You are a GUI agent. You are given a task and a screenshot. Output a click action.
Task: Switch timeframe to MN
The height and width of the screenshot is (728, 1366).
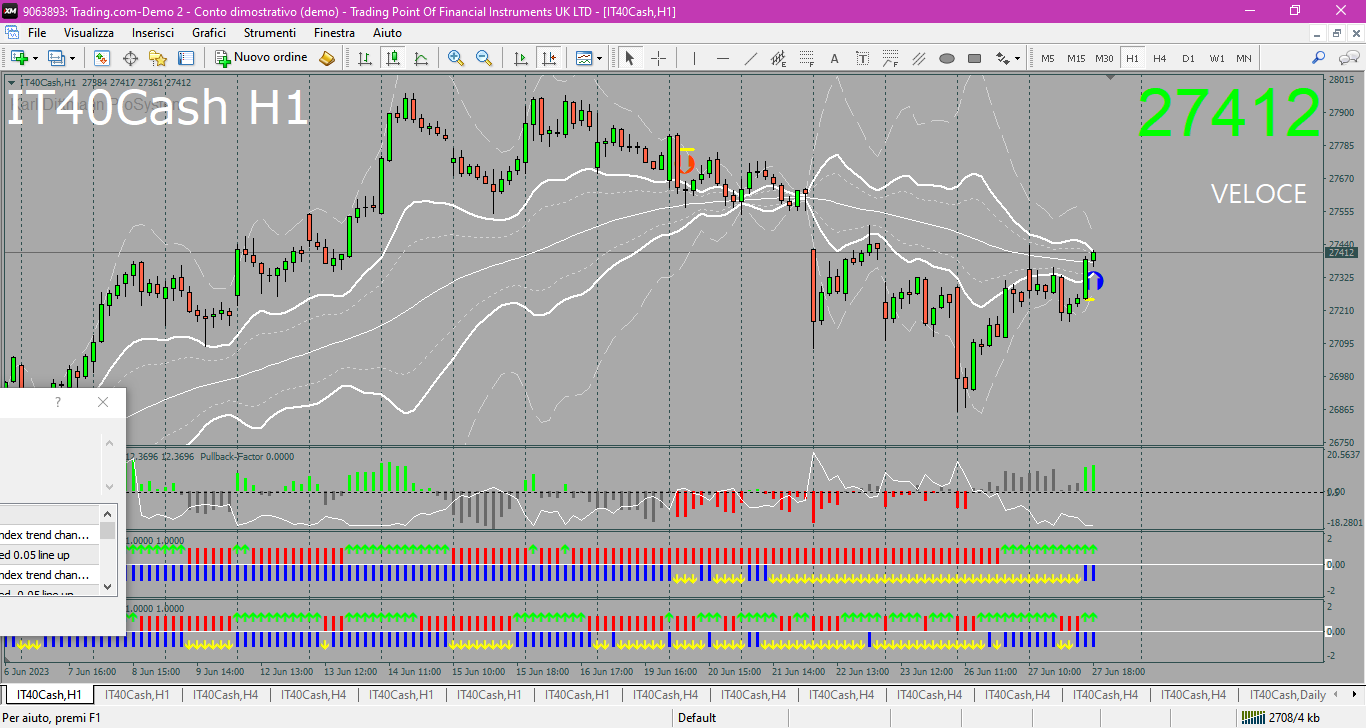[1243, 58]
